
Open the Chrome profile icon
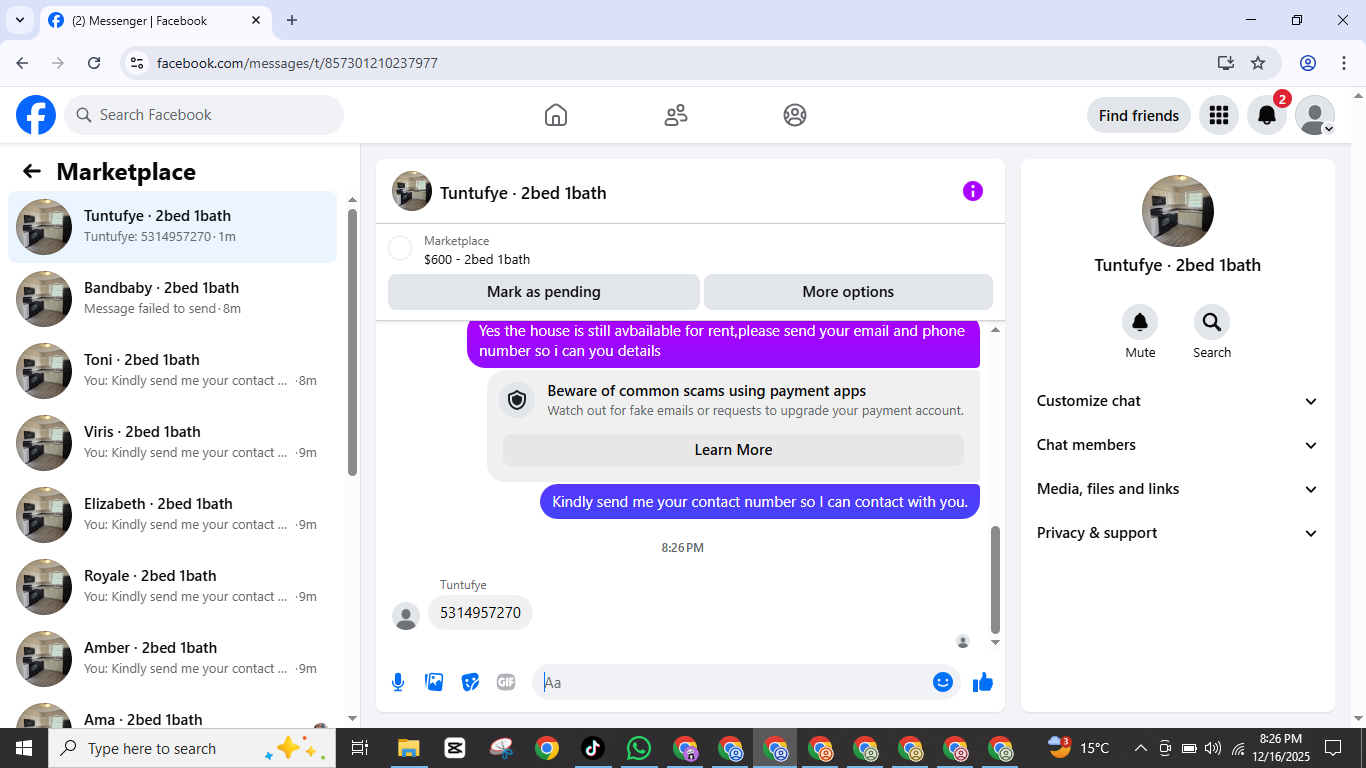1308,63
